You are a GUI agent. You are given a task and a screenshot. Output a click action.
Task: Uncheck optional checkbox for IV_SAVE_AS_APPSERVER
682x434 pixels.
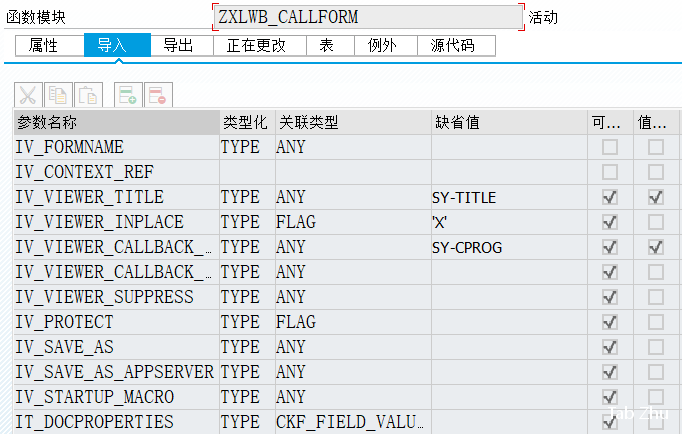tap(610, 372)
